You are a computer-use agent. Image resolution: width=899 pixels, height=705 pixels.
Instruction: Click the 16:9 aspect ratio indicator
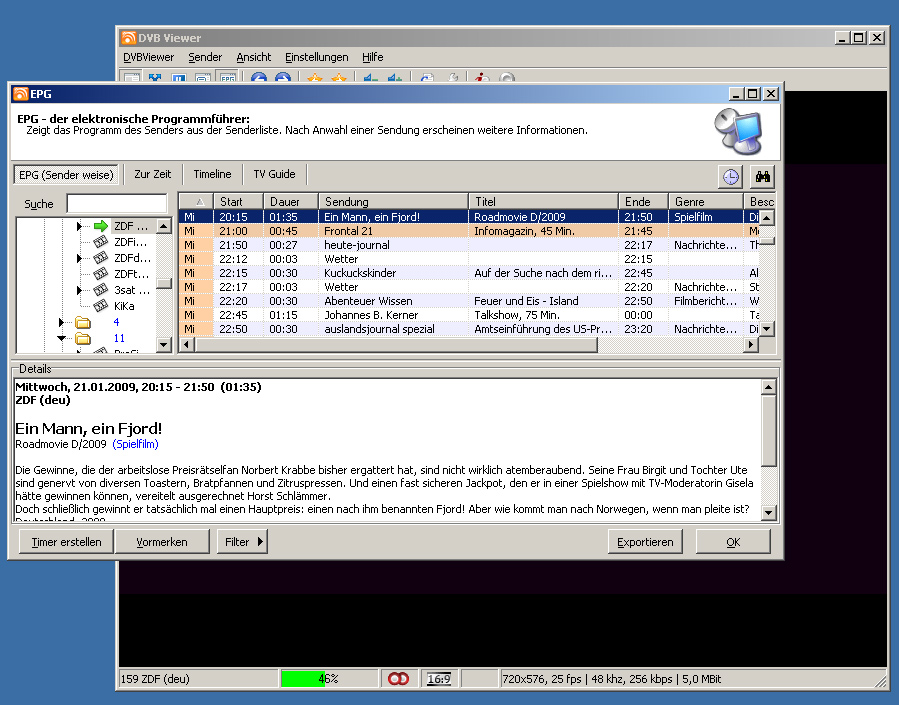click(438, 679)
